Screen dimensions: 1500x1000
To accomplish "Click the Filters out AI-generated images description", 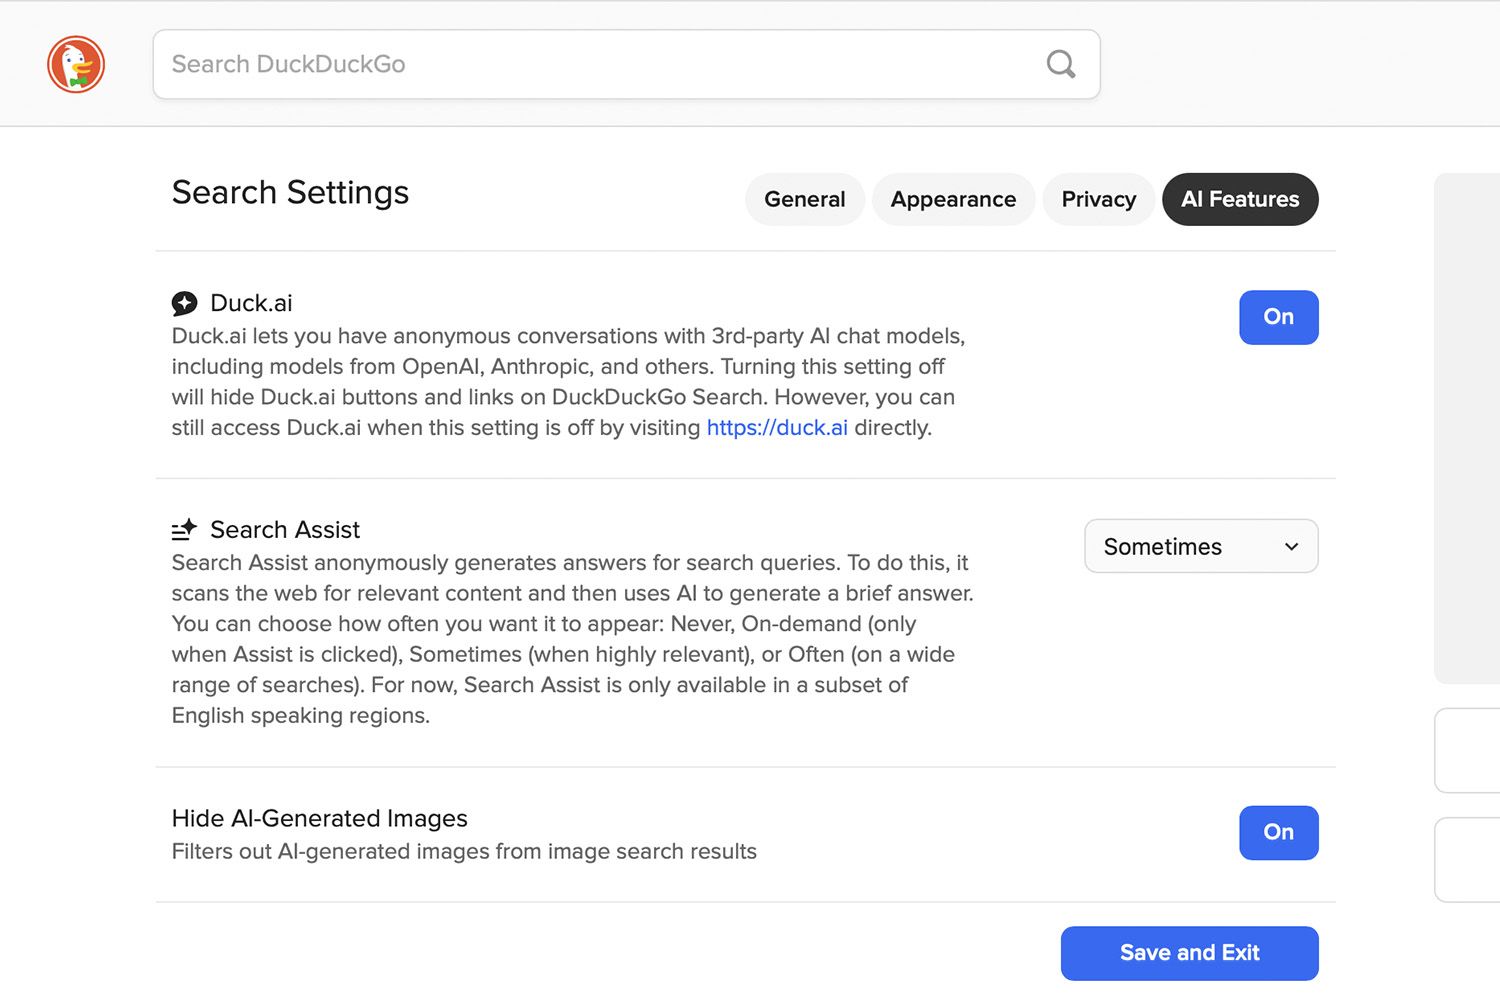I will pos(464,852).
